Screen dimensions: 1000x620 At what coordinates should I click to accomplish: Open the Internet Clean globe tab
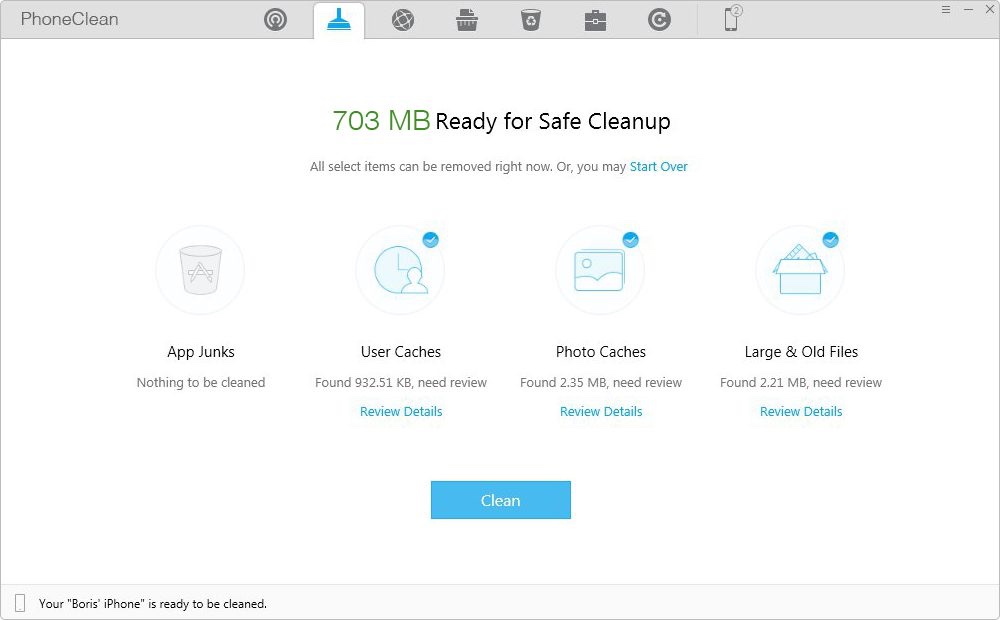[403, 20]
